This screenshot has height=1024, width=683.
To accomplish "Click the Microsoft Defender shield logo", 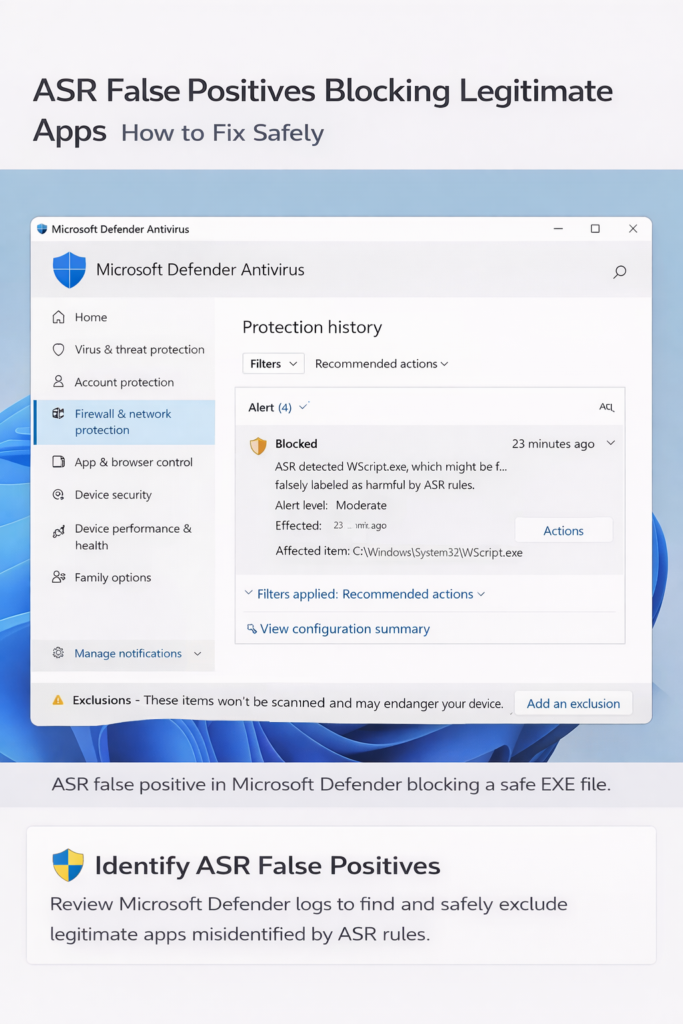I will (69, 270).
